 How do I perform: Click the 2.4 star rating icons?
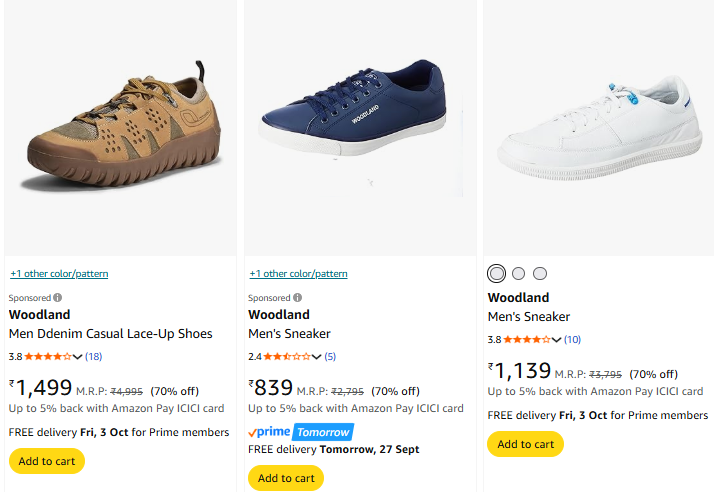click(286, 356)
